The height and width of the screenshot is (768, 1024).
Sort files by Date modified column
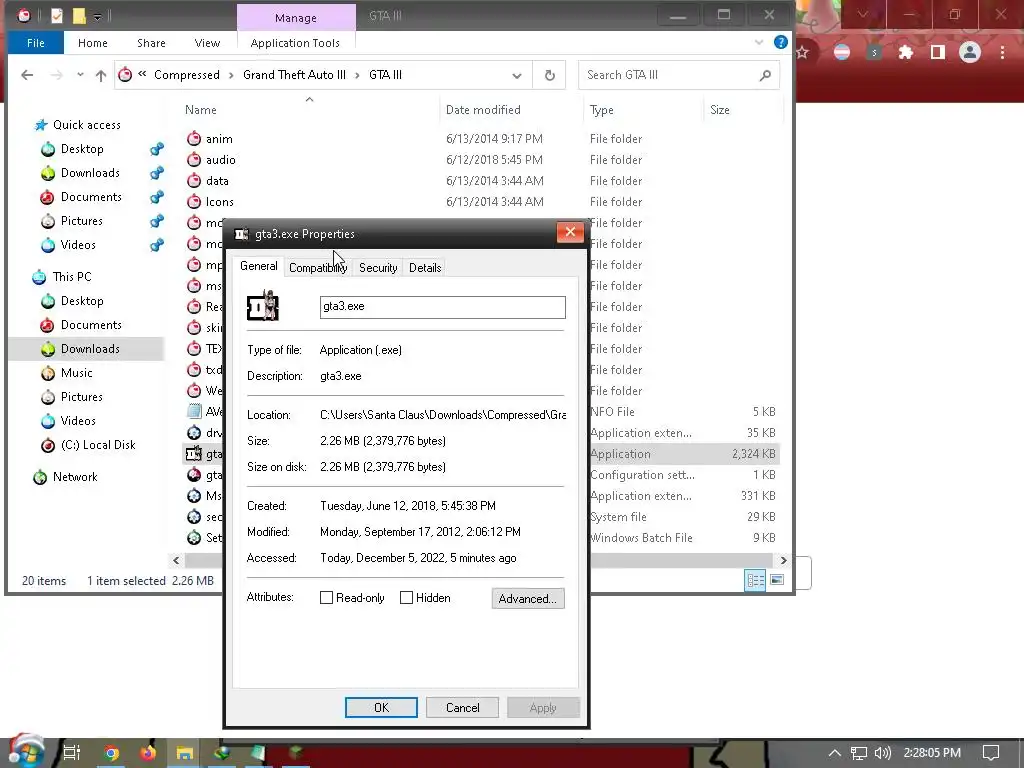483,110
